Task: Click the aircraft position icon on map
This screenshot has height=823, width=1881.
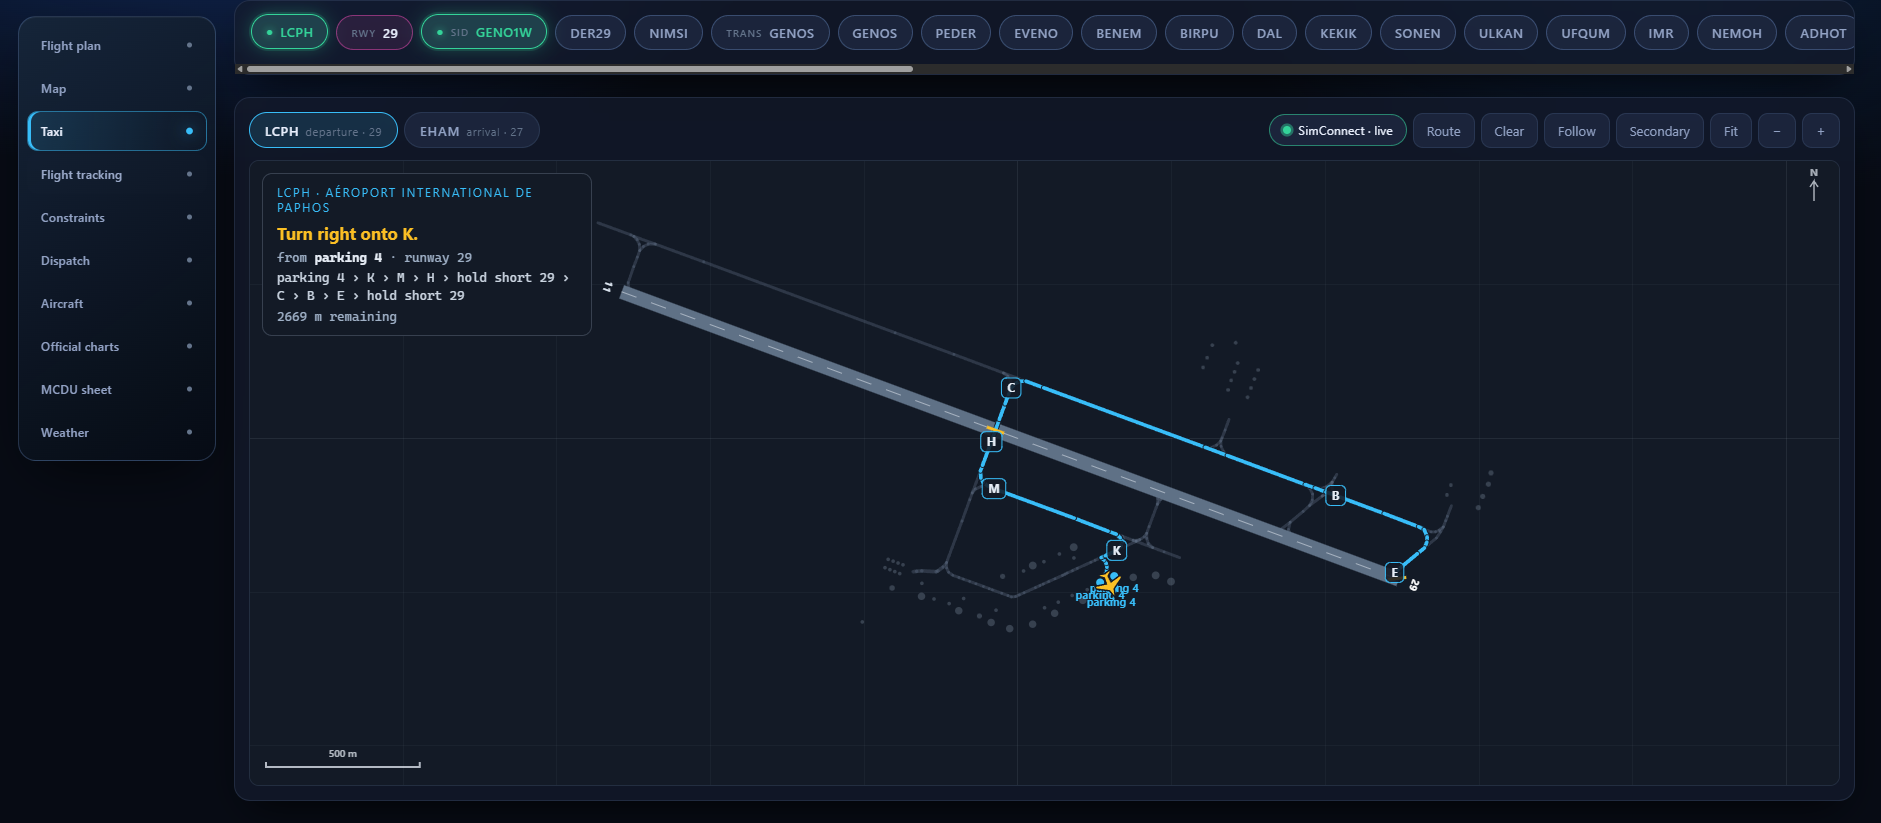Action: (1108, 583)
